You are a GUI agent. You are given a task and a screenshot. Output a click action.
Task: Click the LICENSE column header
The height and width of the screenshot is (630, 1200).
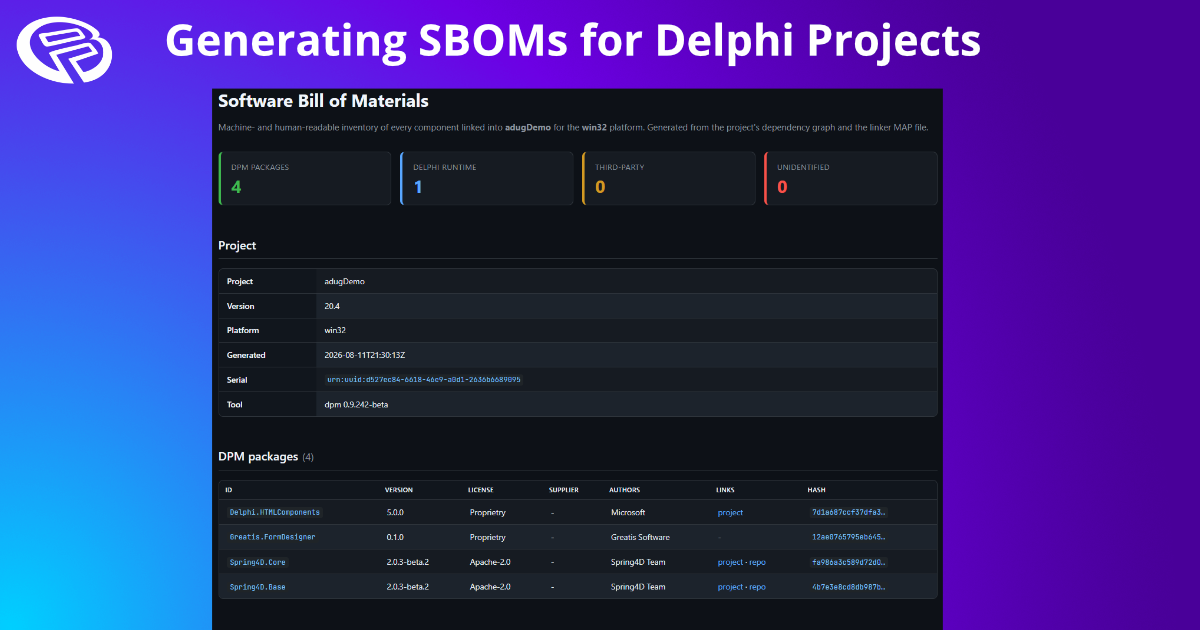[481, 490]
